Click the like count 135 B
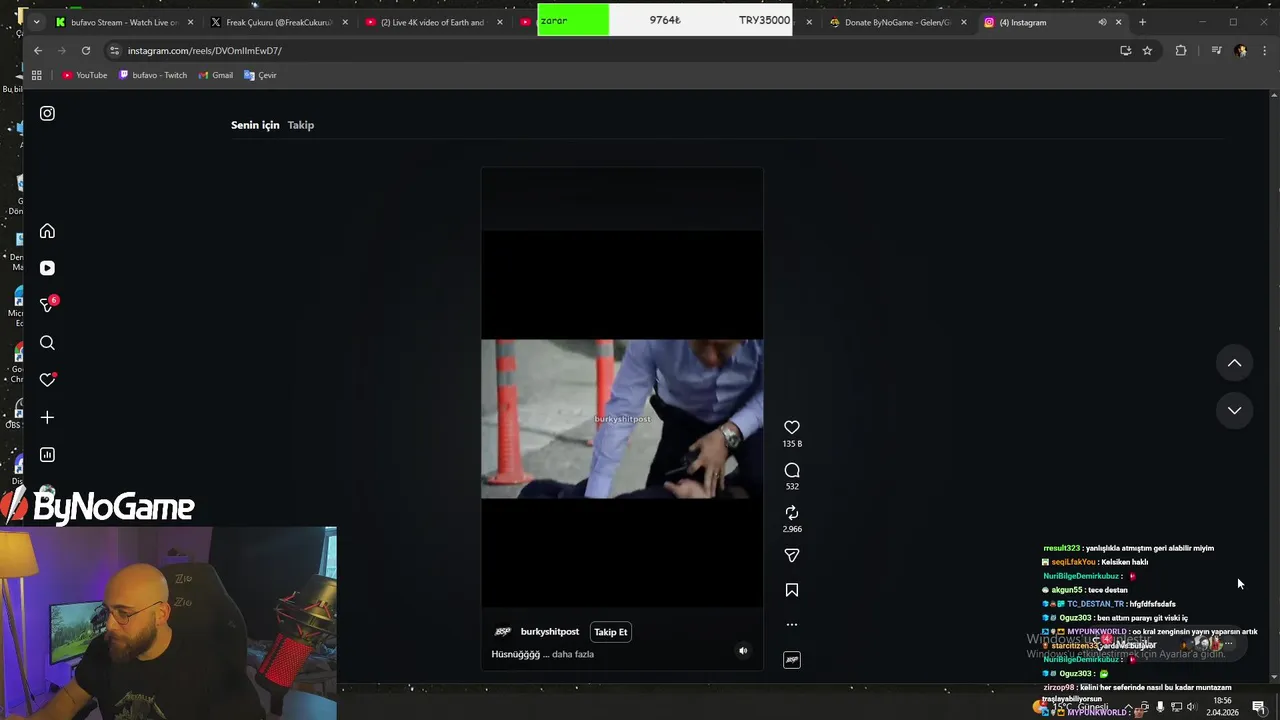 point(792,444)
